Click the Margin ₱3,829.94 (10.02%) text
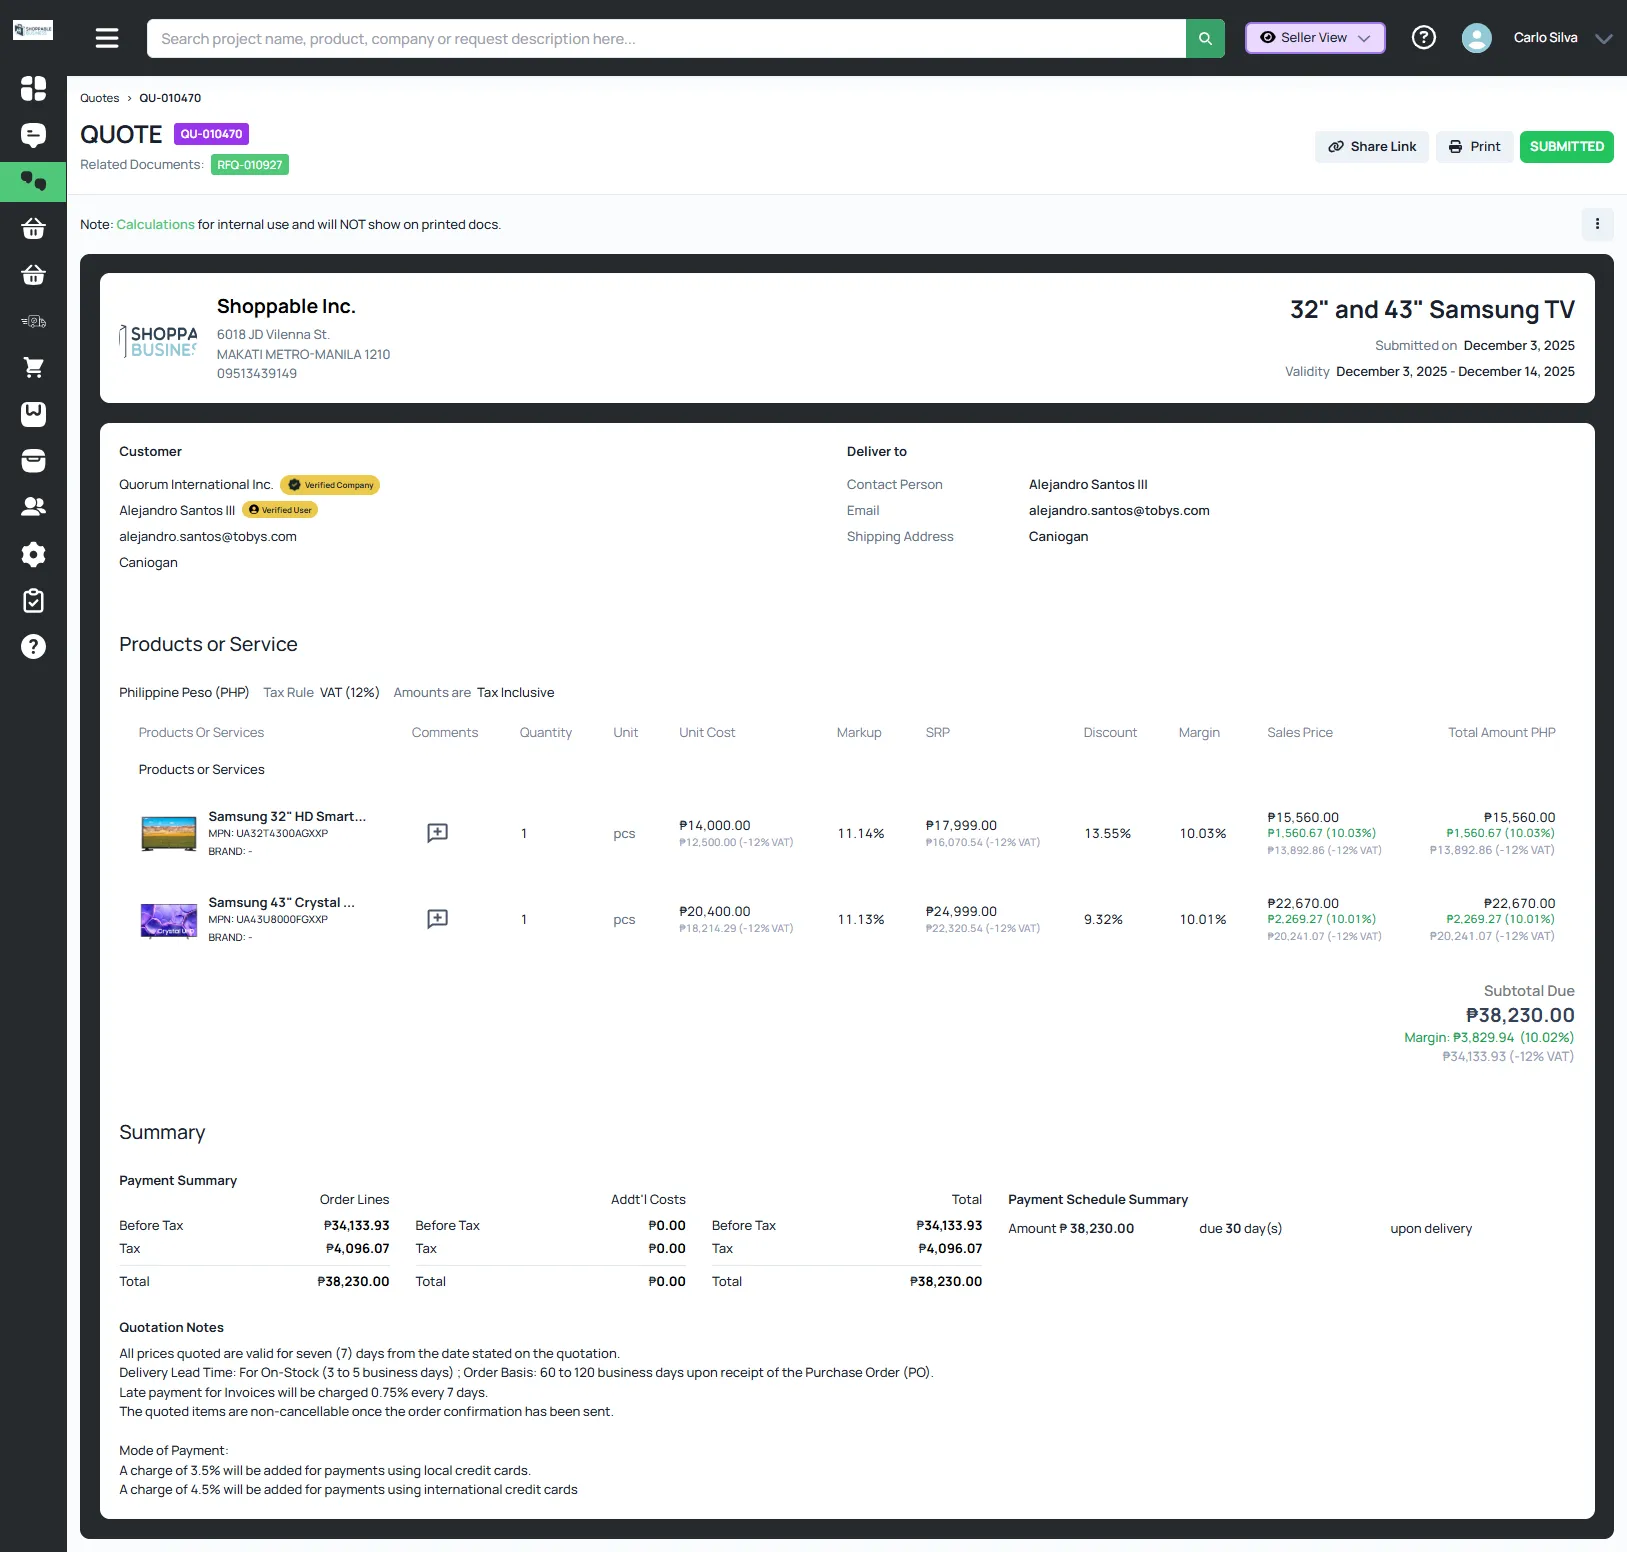Screen dimensions: 1627x1552 pos(1489,1037)
